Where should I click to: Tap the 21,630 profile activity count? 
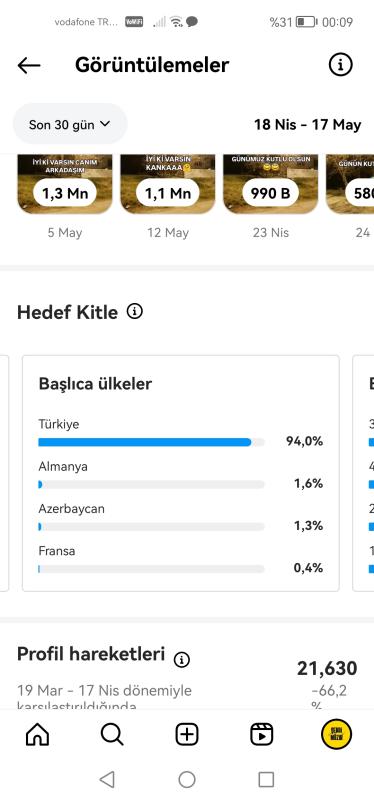coord(327,668)
